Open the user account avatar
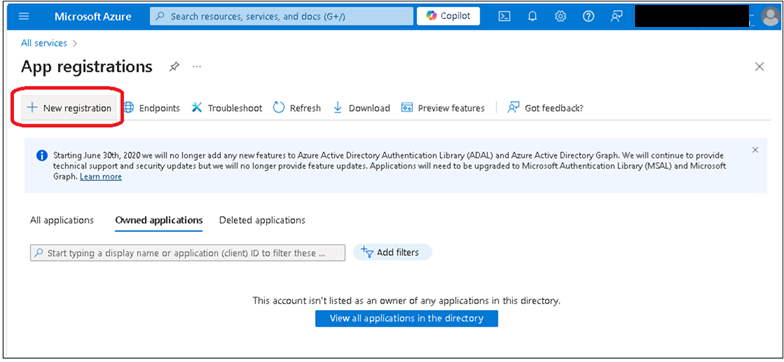 click(x=770, y=16)
